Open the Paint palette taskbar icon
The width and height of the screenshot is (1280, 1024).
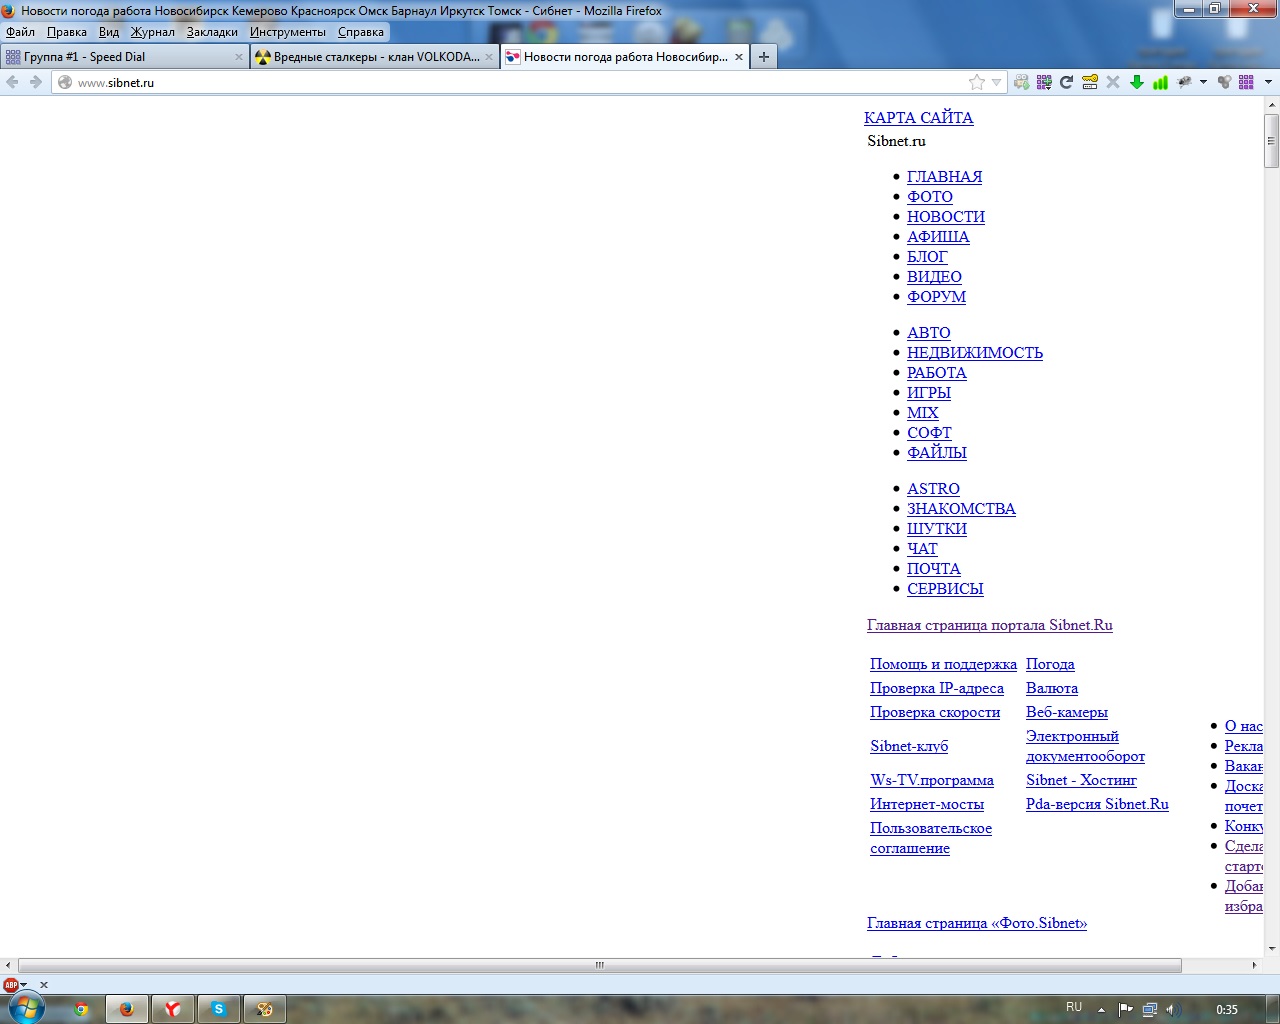(x=265, y=1009)
